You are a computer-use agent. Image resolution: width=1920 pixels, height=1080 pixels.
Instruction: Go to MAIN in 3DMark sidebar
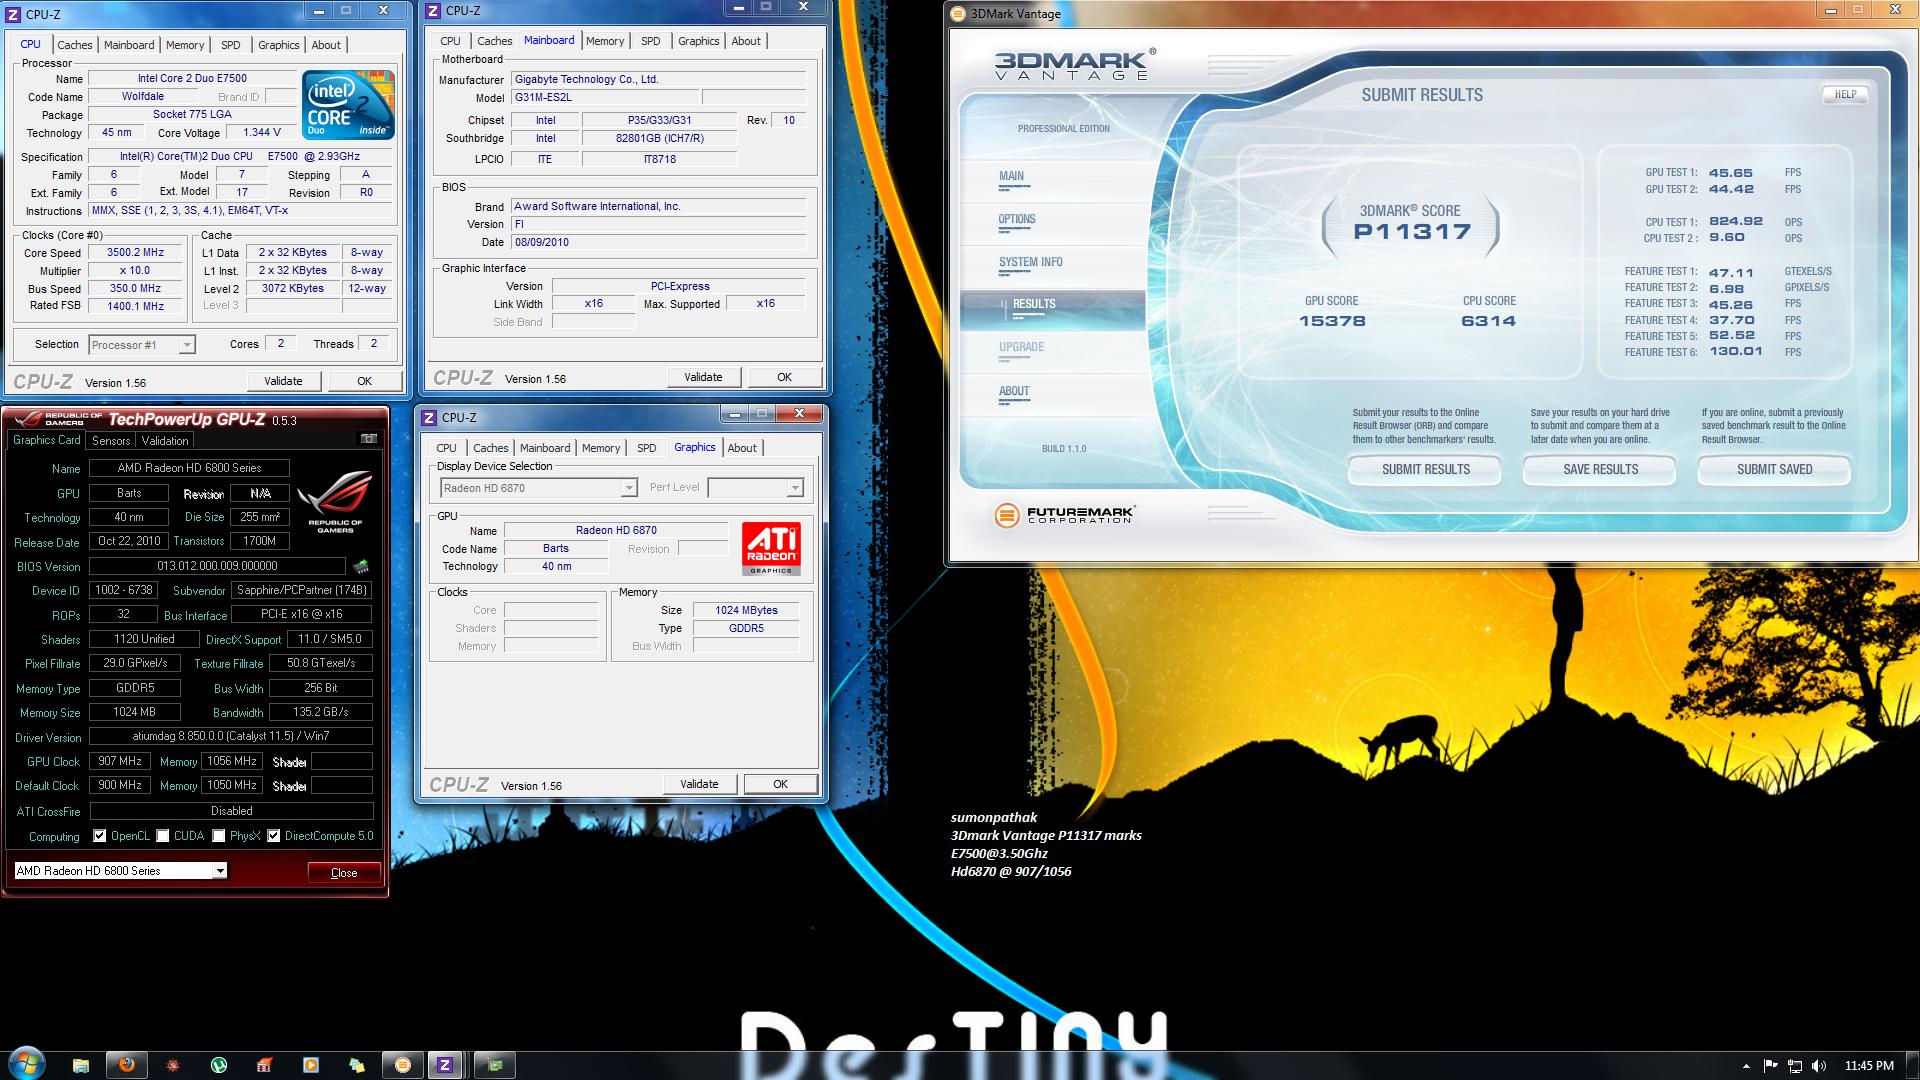point(1011,177)
